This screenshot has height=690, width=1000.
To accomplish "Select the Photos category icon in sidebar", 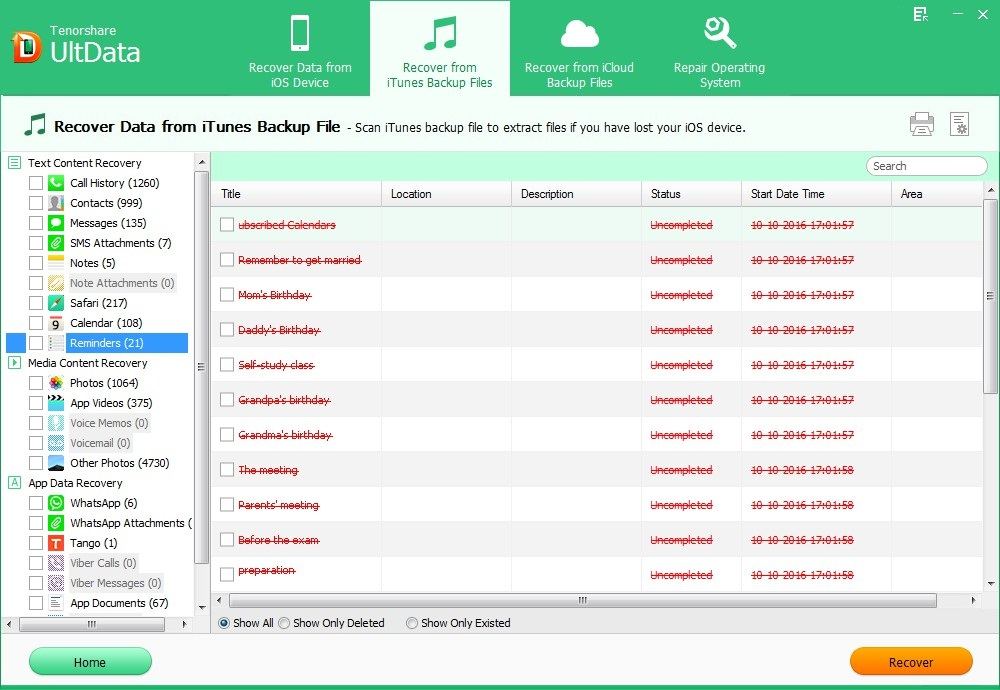I will pyautogui.click(x=55, y=383).
